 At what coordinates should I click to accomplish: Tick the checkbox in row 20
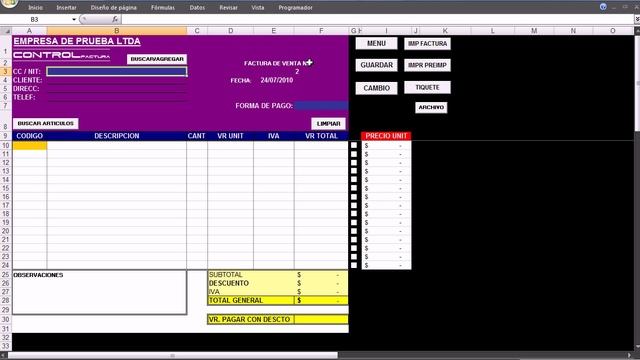coord(354,231)
